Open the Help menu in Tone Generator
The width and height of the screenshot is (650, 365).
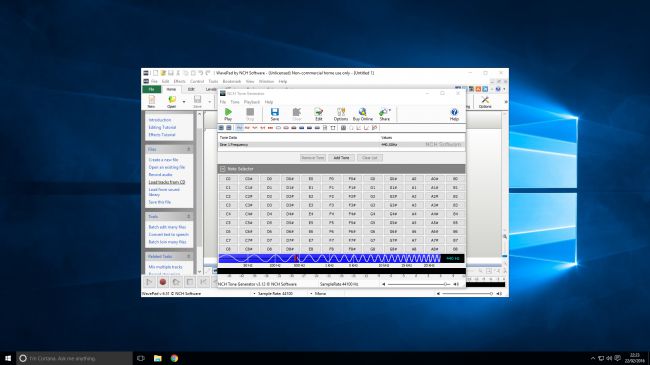click(269, 102)
